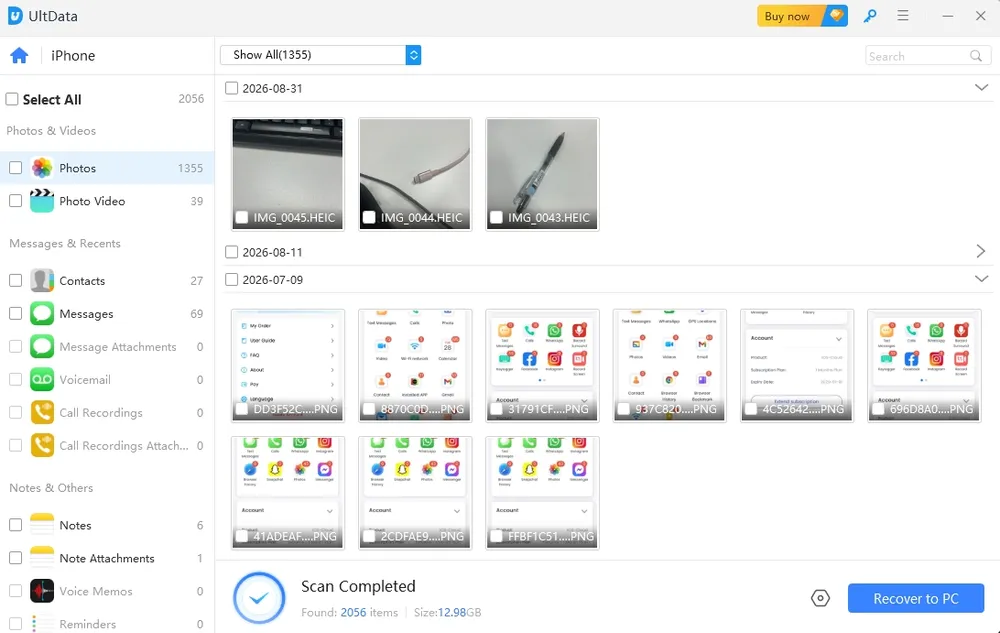The height and width of the screenshot is (633, 1000).
Task: Collapse the 2026-07-09 date group
Action: (x=982, y=279)
